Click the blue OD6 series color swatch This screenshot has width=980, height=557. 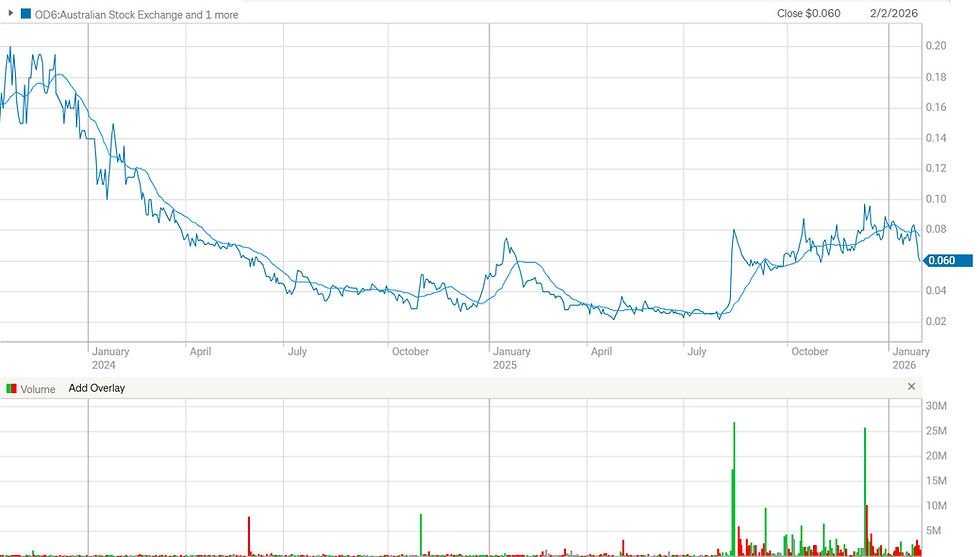click(x=26, y=13)
